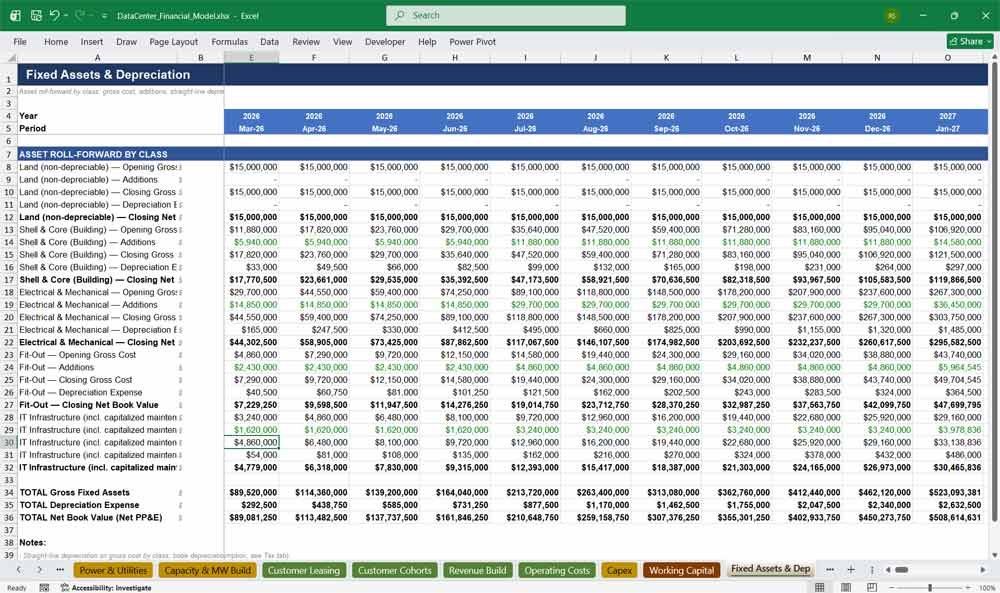
Task: Open the Undo history dropdown arrow
Action: [x=66, y=16]
